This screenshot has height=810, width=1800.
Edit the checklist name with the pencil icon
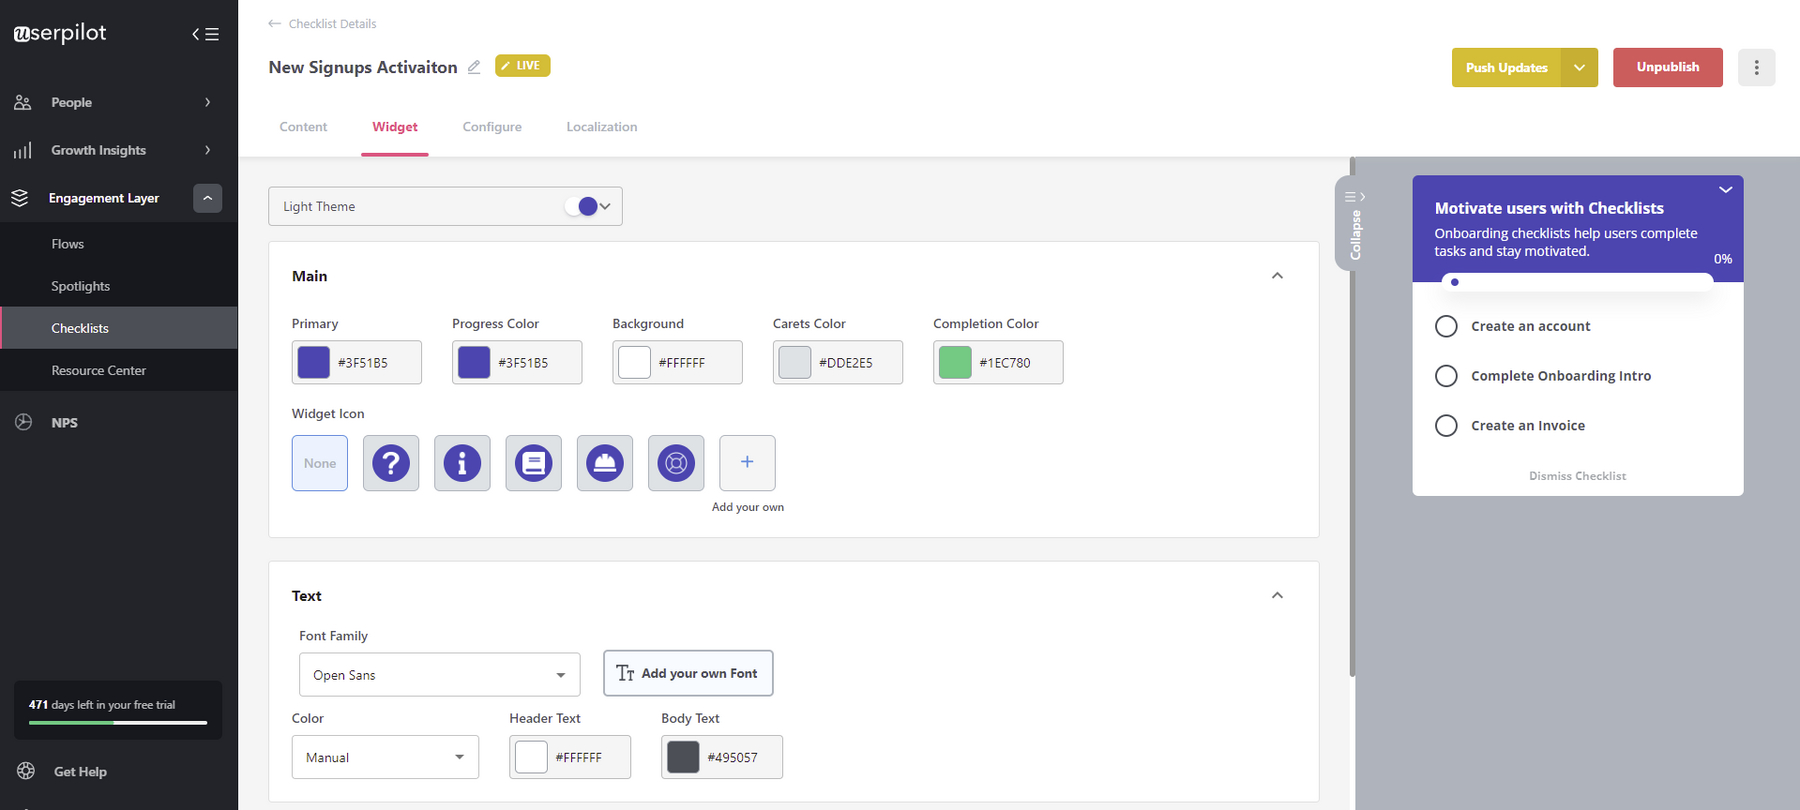coord(474,67)
